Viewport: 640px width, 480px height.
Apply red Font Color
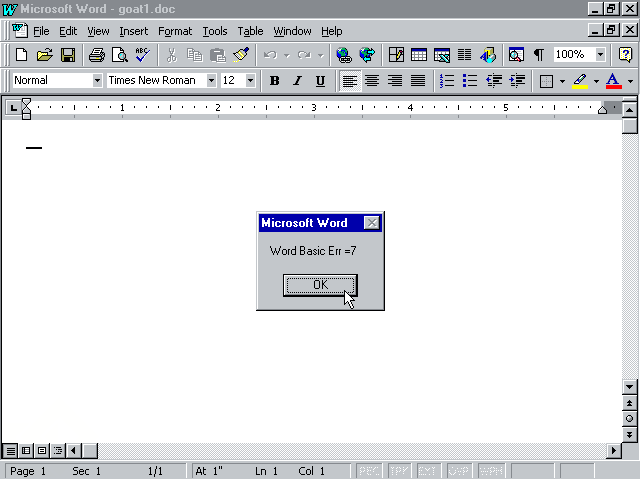(x=613, y=81)
